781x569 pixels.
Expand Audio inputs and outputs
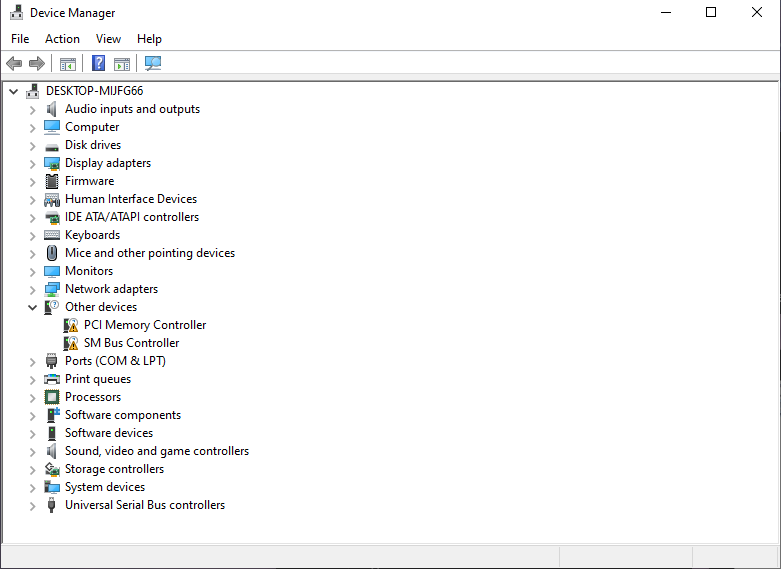[33, 110]
